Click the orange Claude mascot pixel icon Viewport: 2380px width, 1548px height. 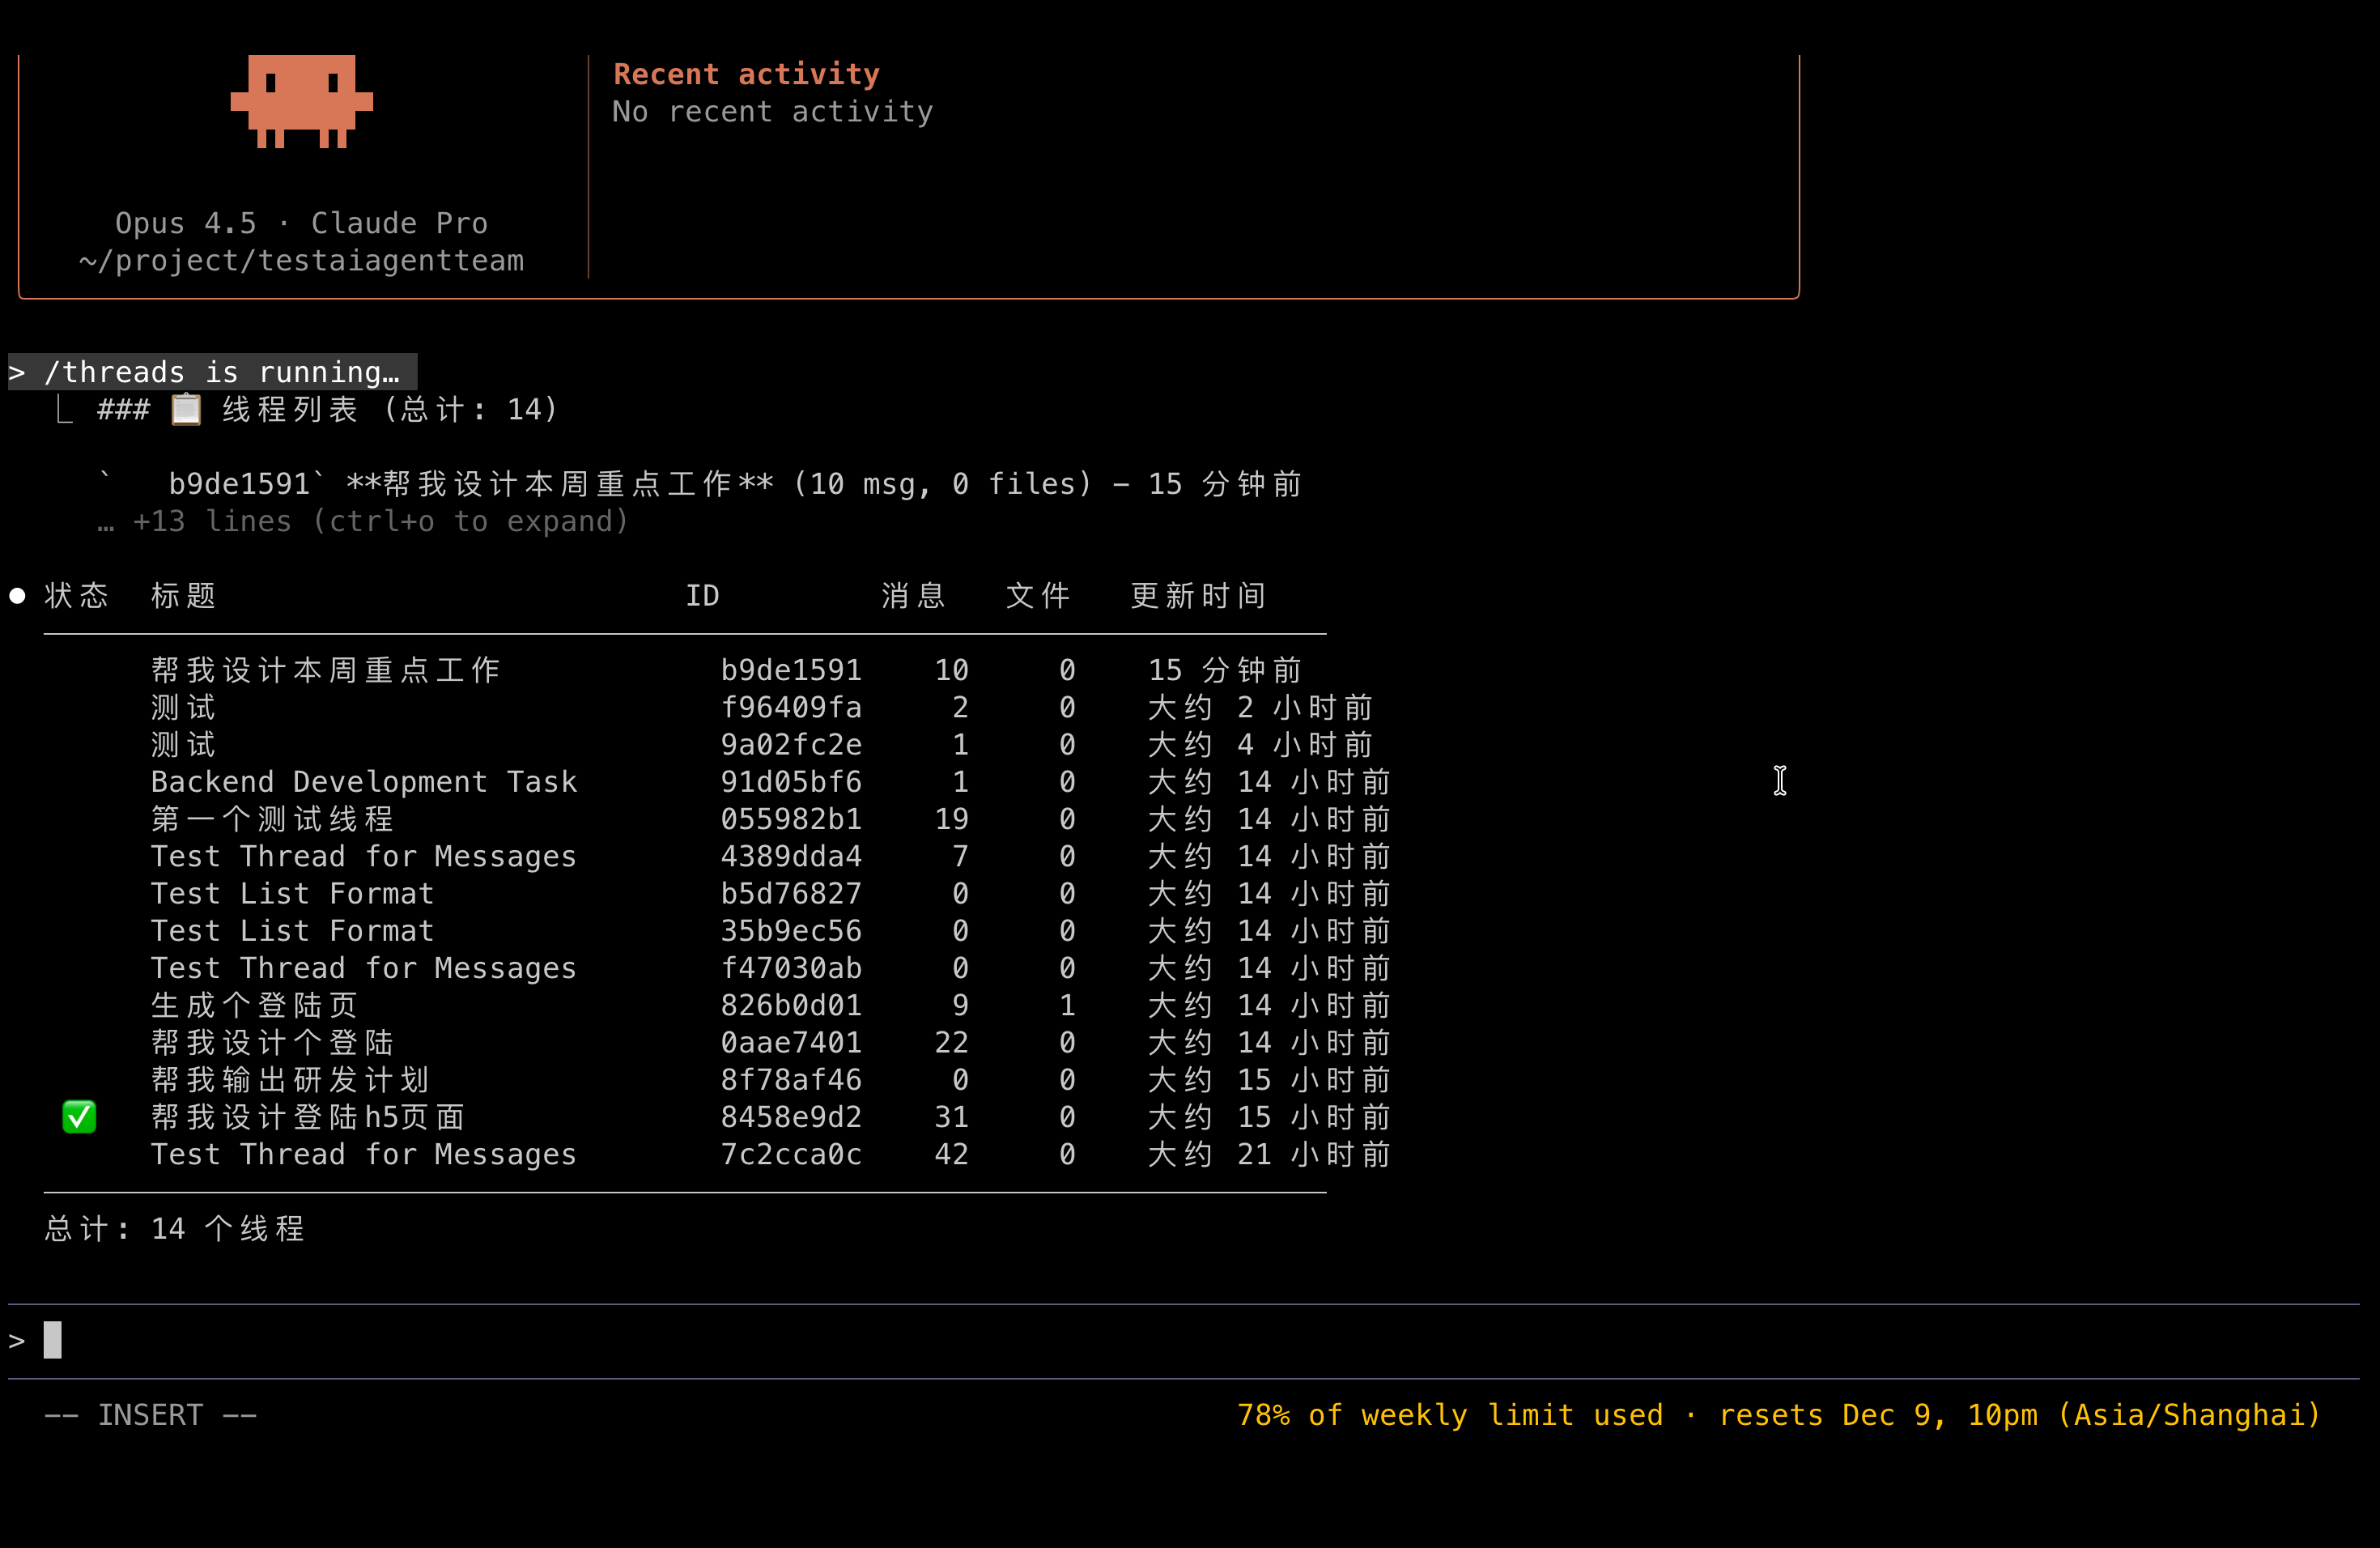301,101
